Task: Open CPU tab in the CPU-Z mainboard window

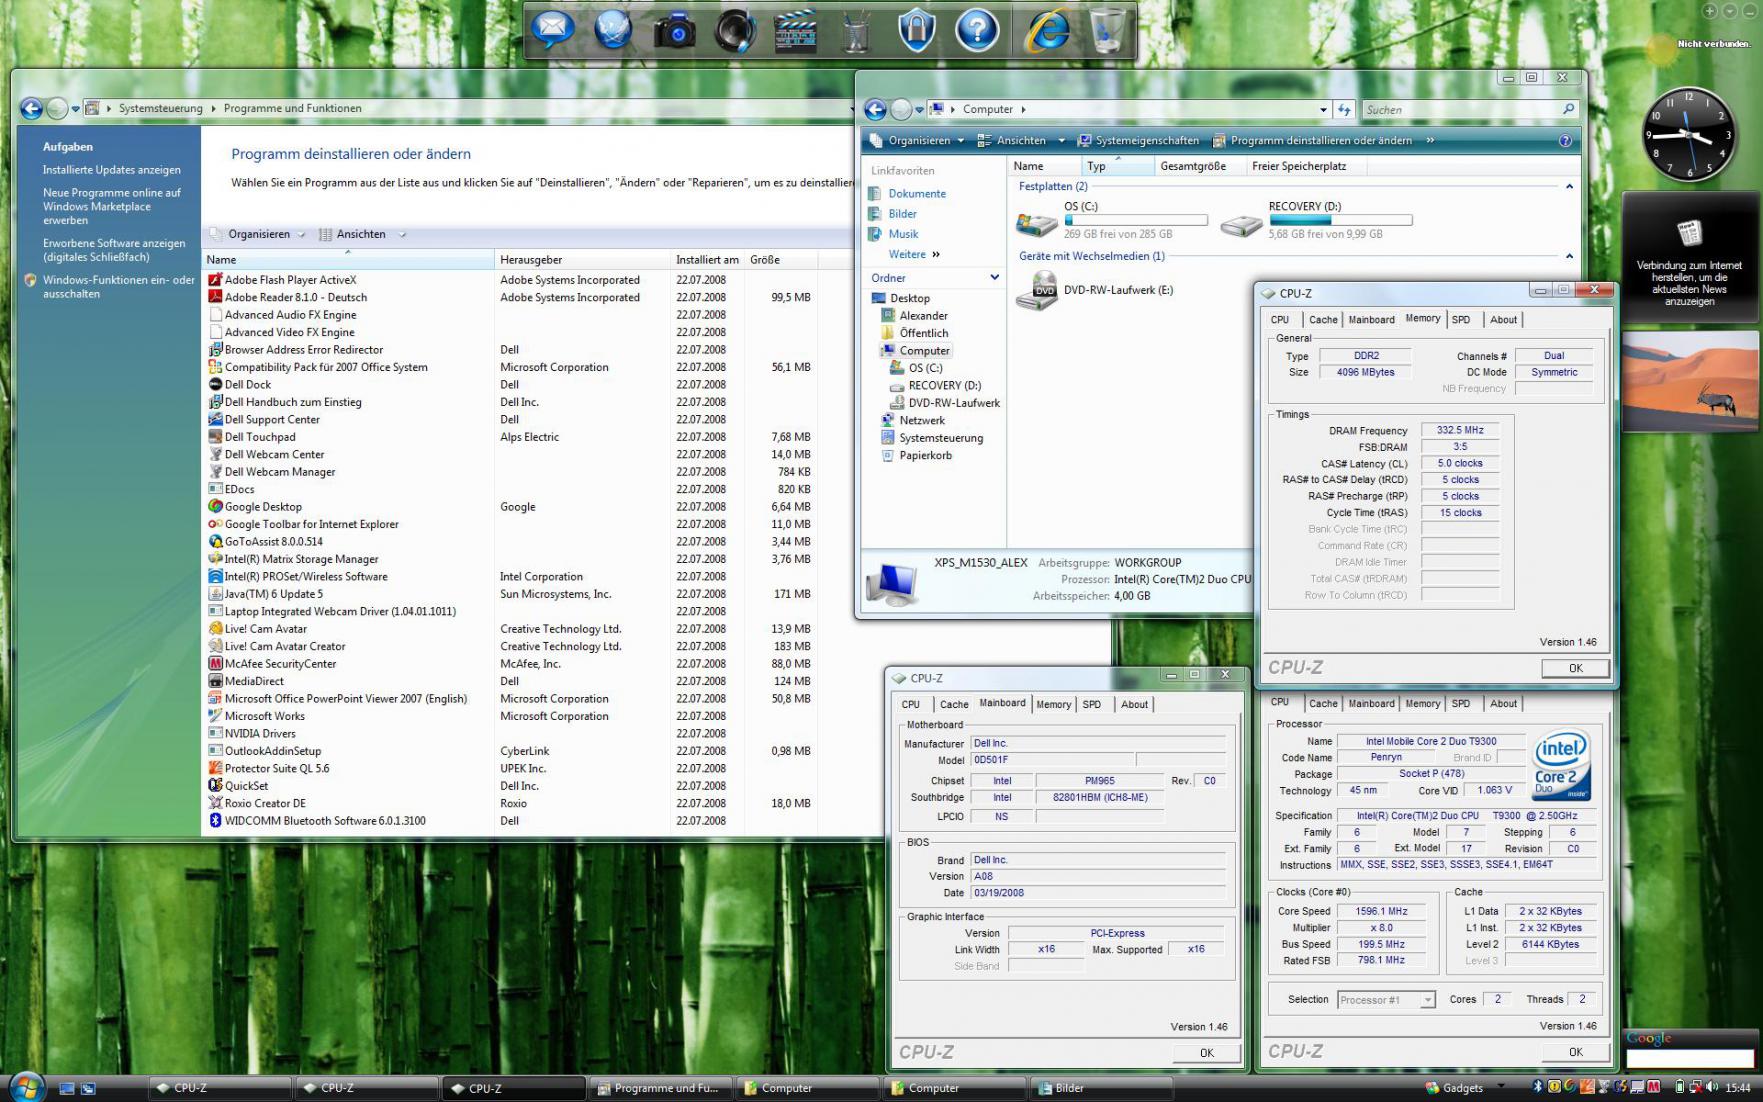Action: point(911,705)
